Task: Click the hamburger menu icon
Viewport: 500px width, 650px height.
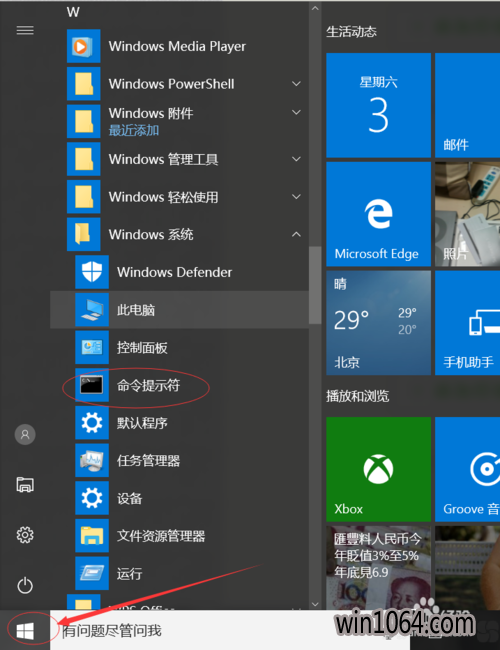Action: [25, 30]
